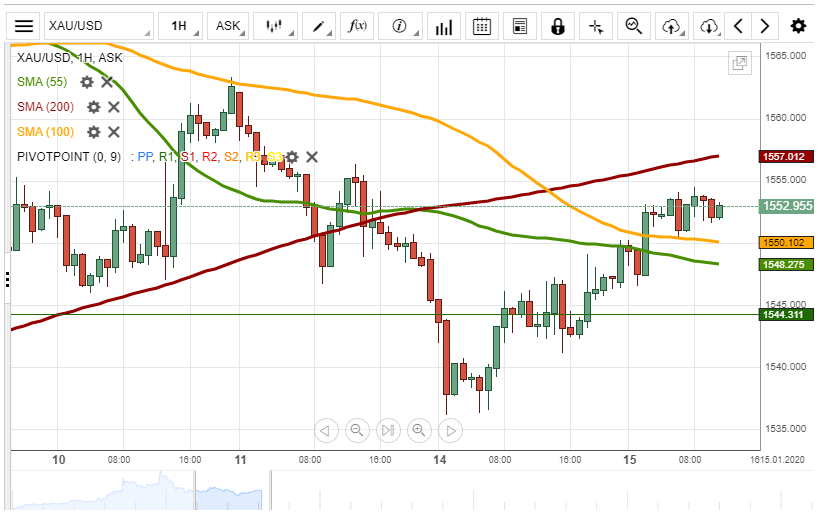Click the bar chart volume icon
Screen dimensions: 818x512
pos(444,26)
